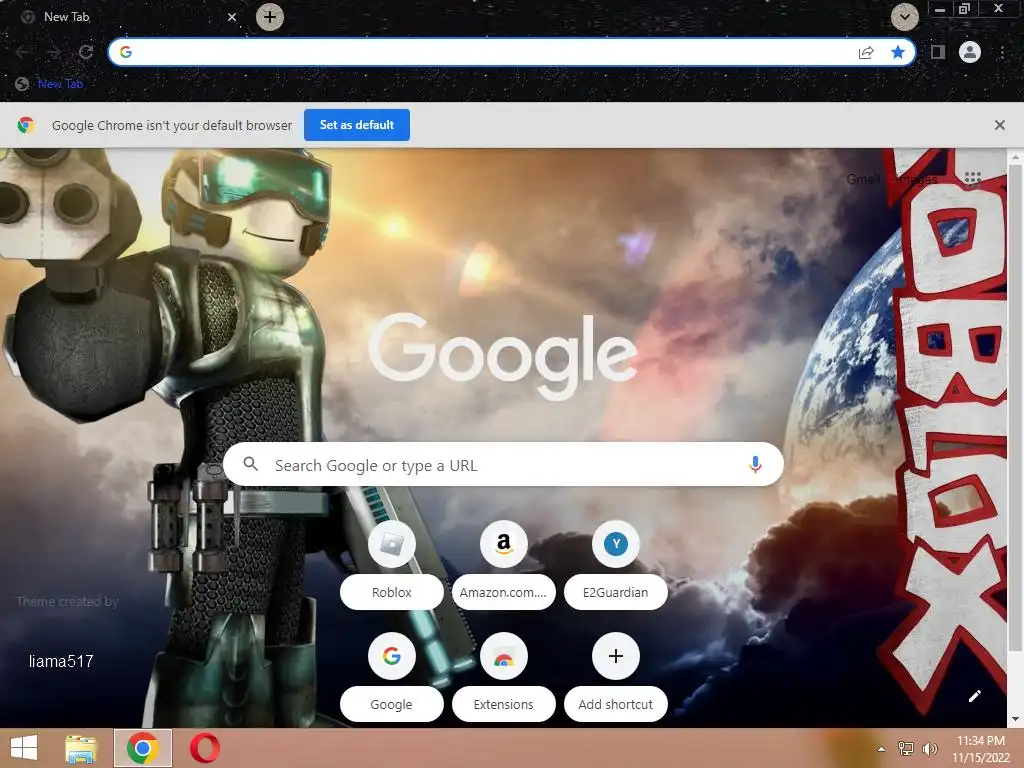Close the New Tab tab

coord(232,17)
